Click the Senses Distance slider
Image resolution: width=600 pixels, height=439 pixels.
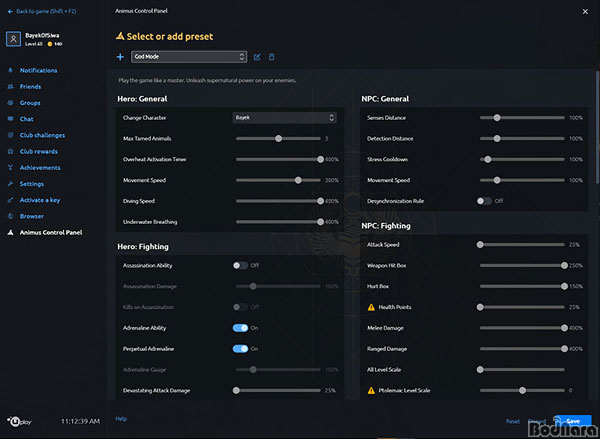click(522, 118)
